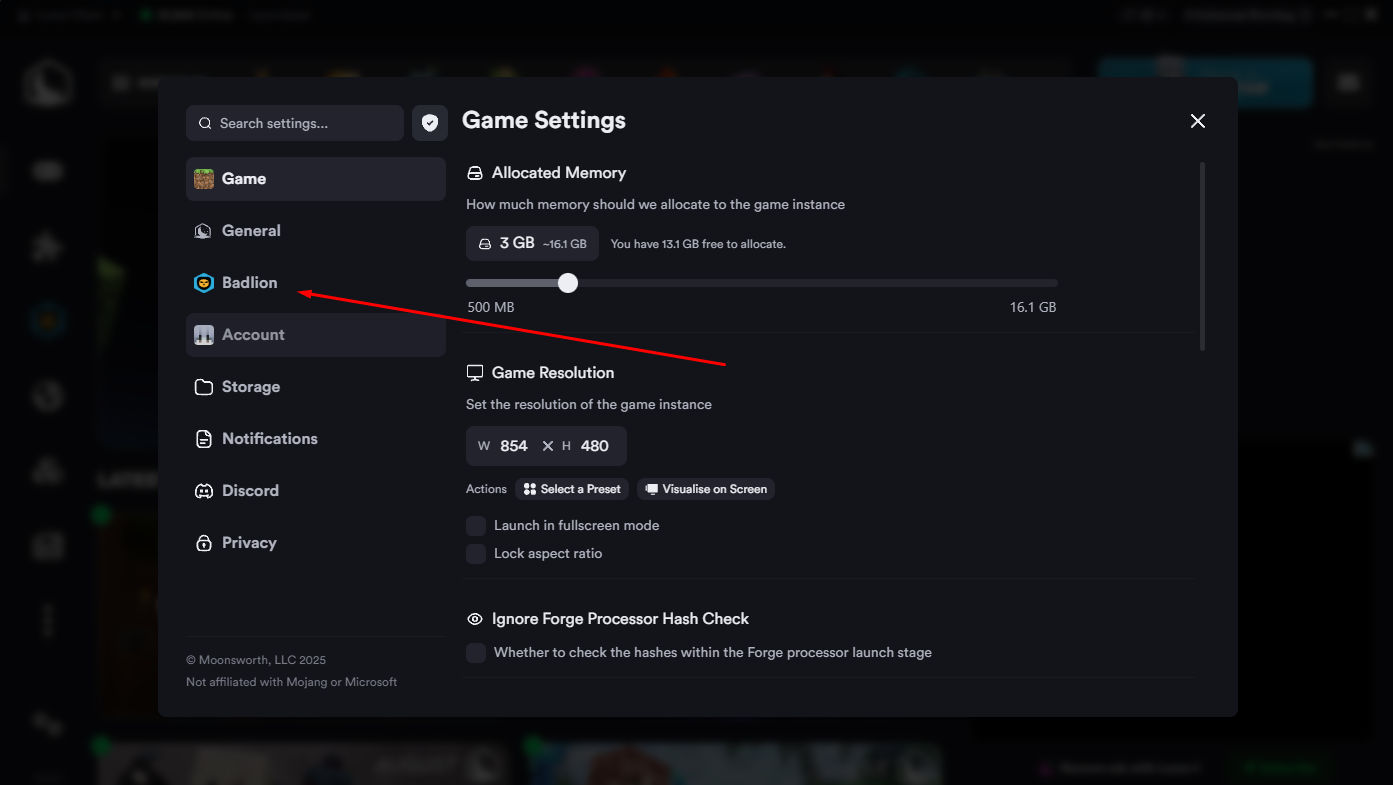
Task: Open the Select a Preset dropdown
Action: pos(572,489)
